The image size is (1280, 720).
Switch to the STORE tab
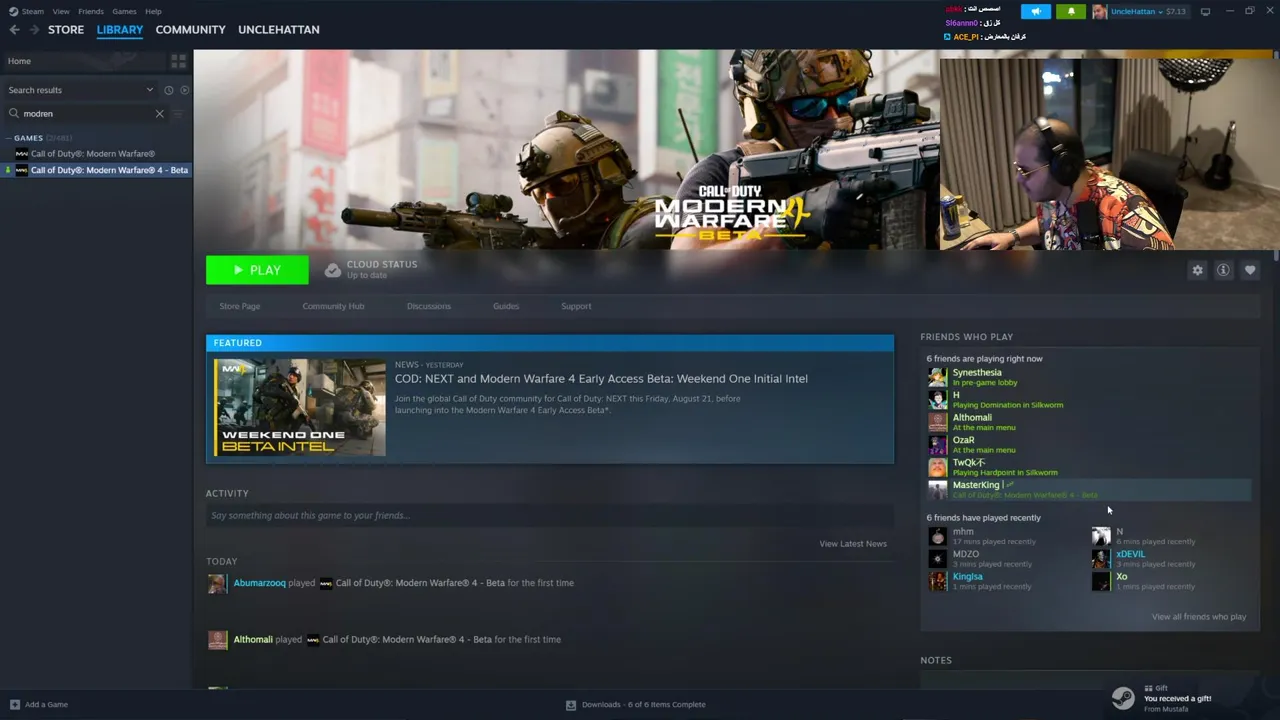point(66,30)
